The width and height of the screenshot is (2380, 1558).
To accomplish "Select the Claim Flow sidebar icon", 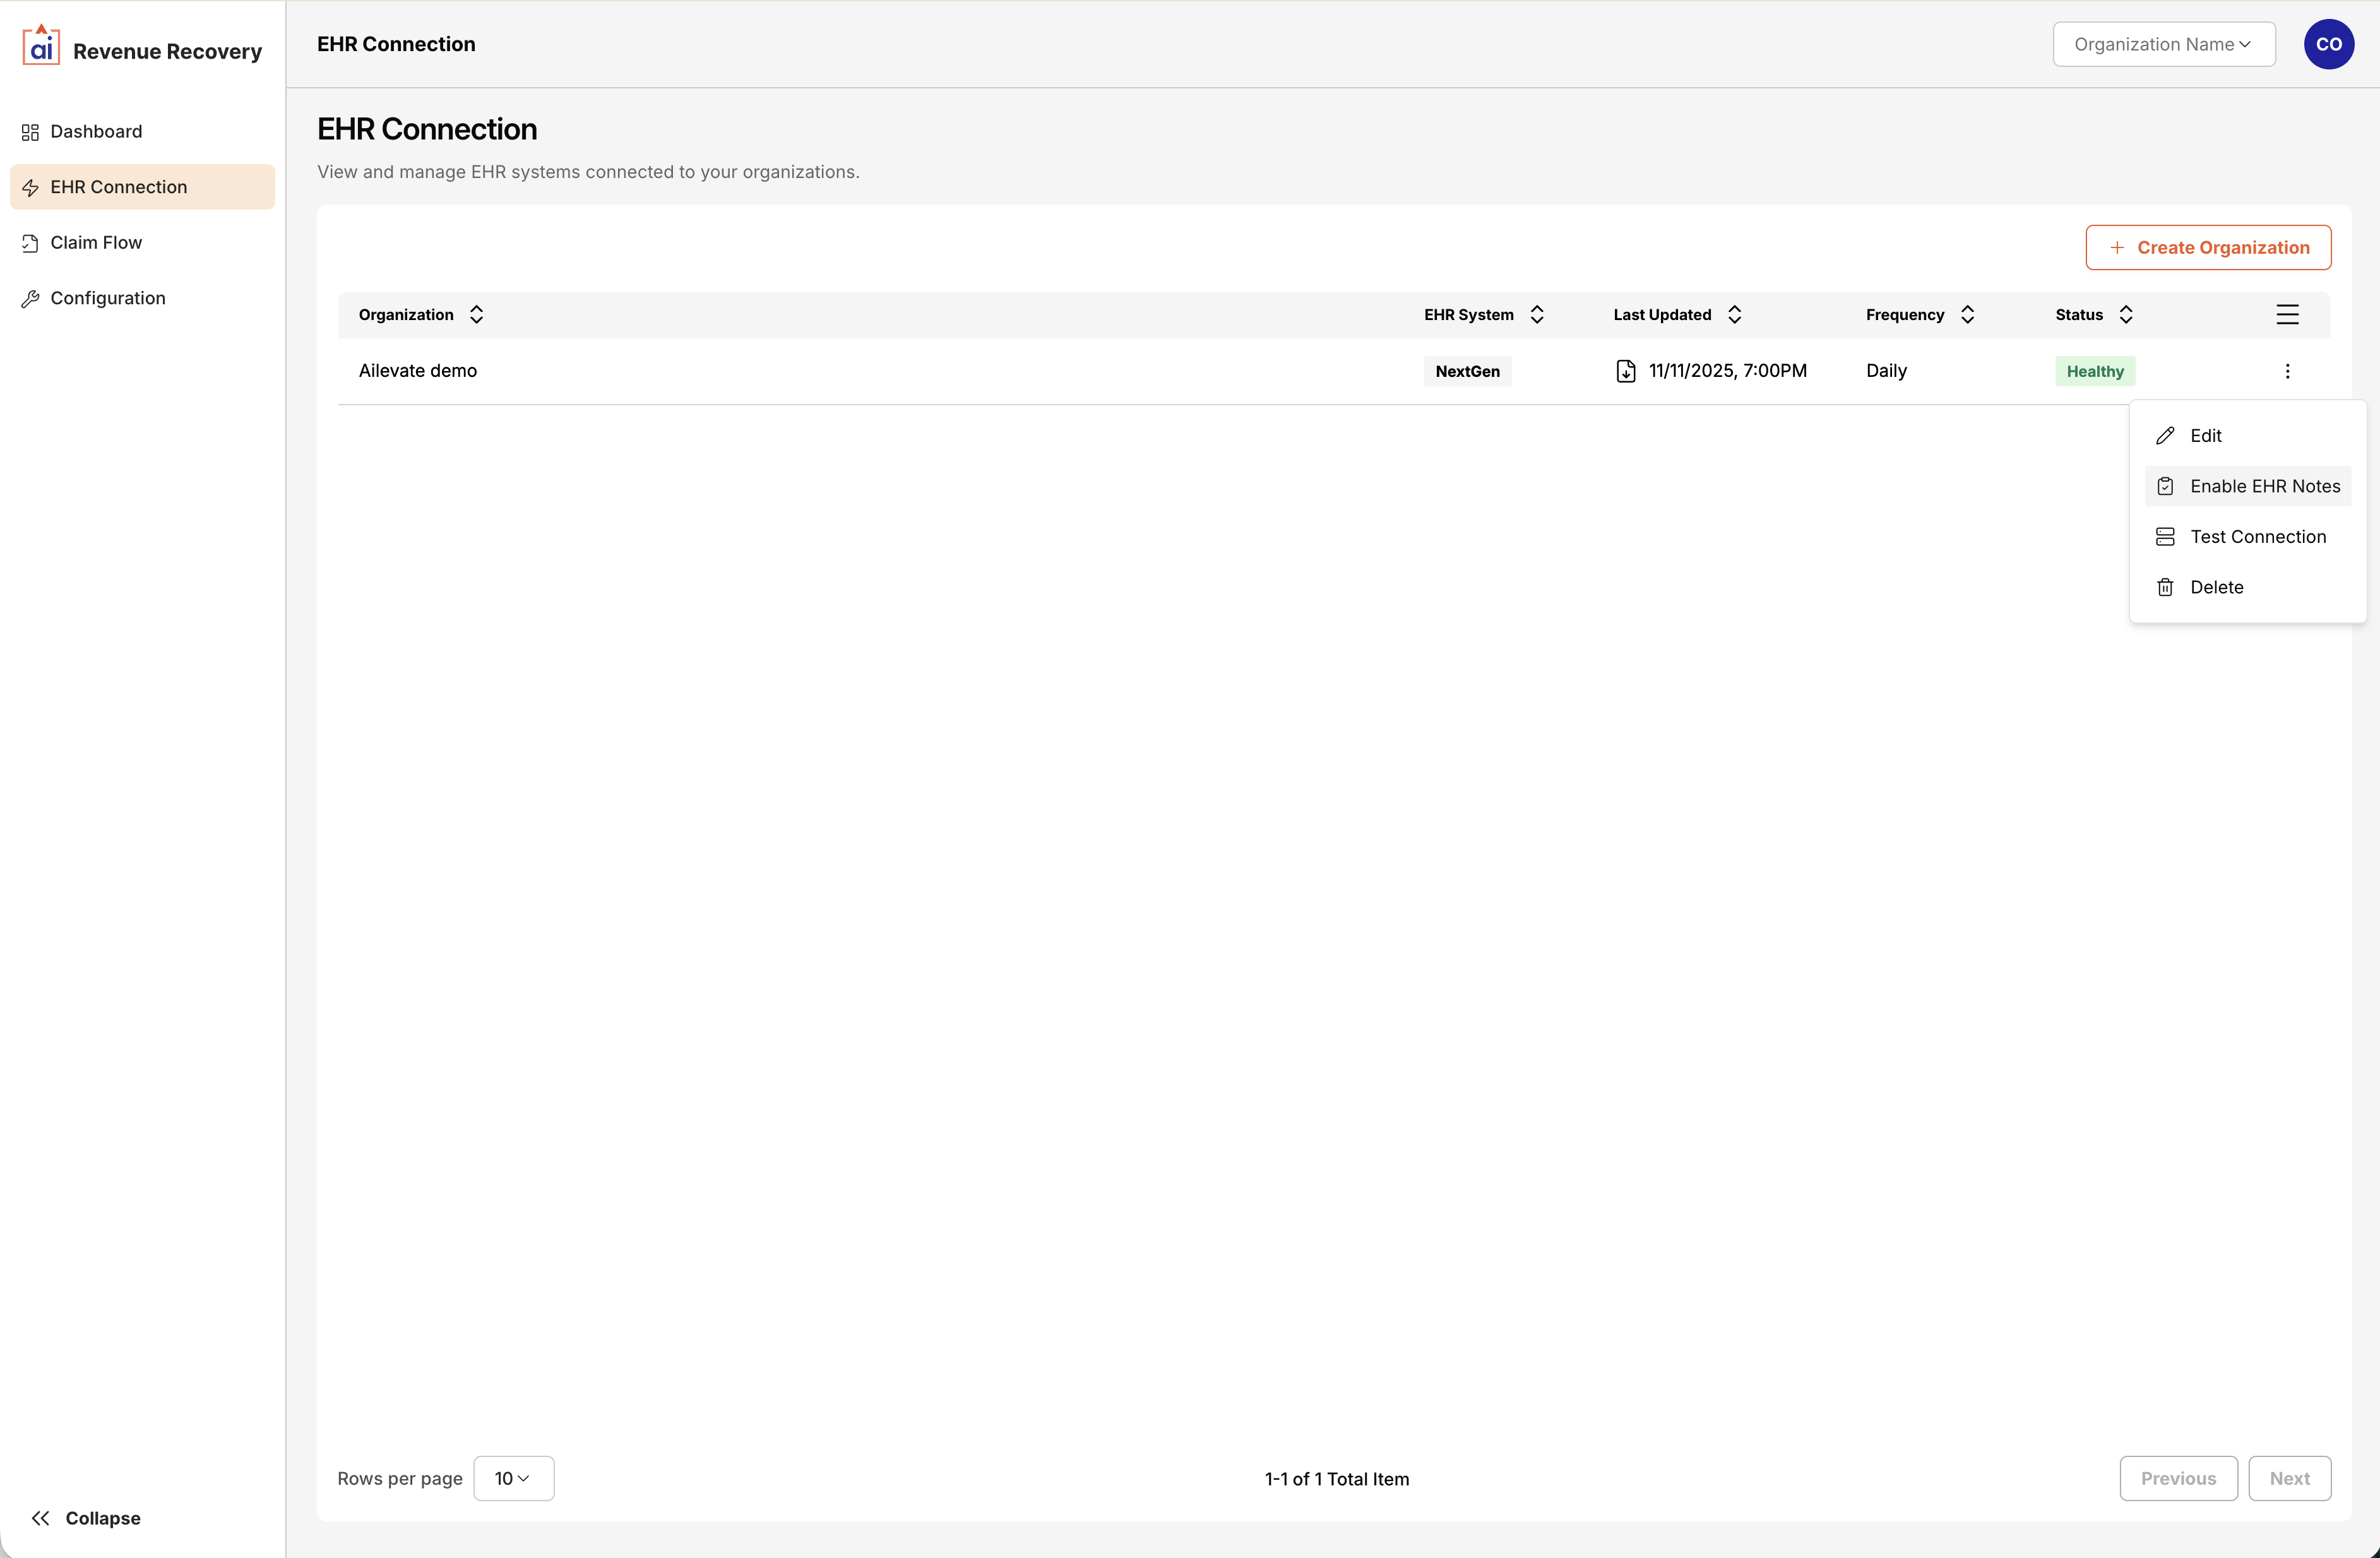I will point(30,242).
